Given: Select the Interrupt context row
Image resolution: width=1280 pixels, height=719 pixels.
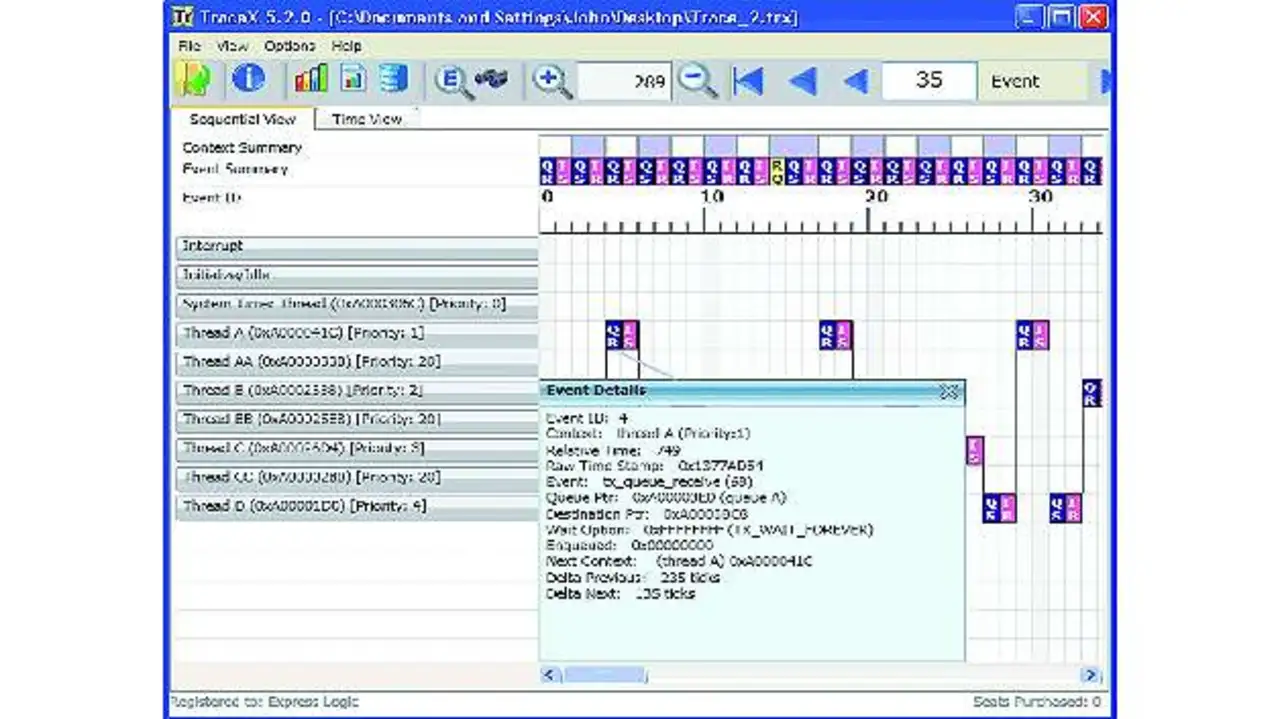Looking at the screenshot, I should (357, 246).
